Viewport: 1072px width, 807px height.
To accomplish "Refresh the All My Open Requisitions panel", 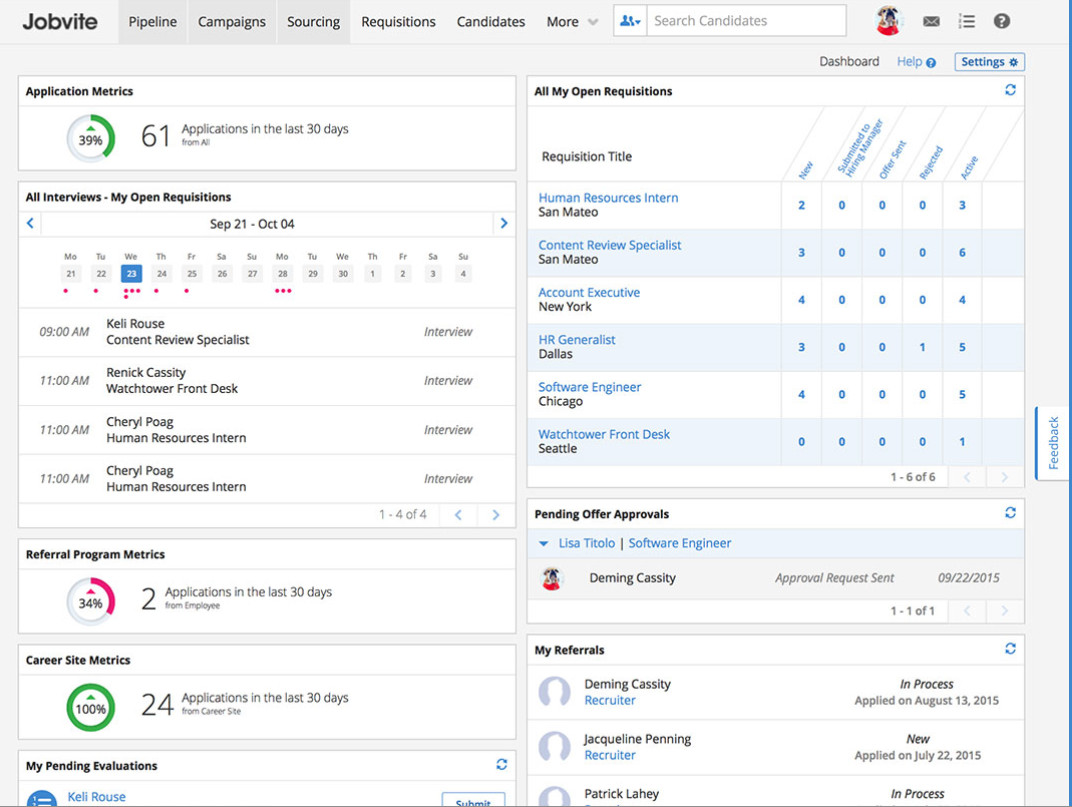I will pos(1010,89).
